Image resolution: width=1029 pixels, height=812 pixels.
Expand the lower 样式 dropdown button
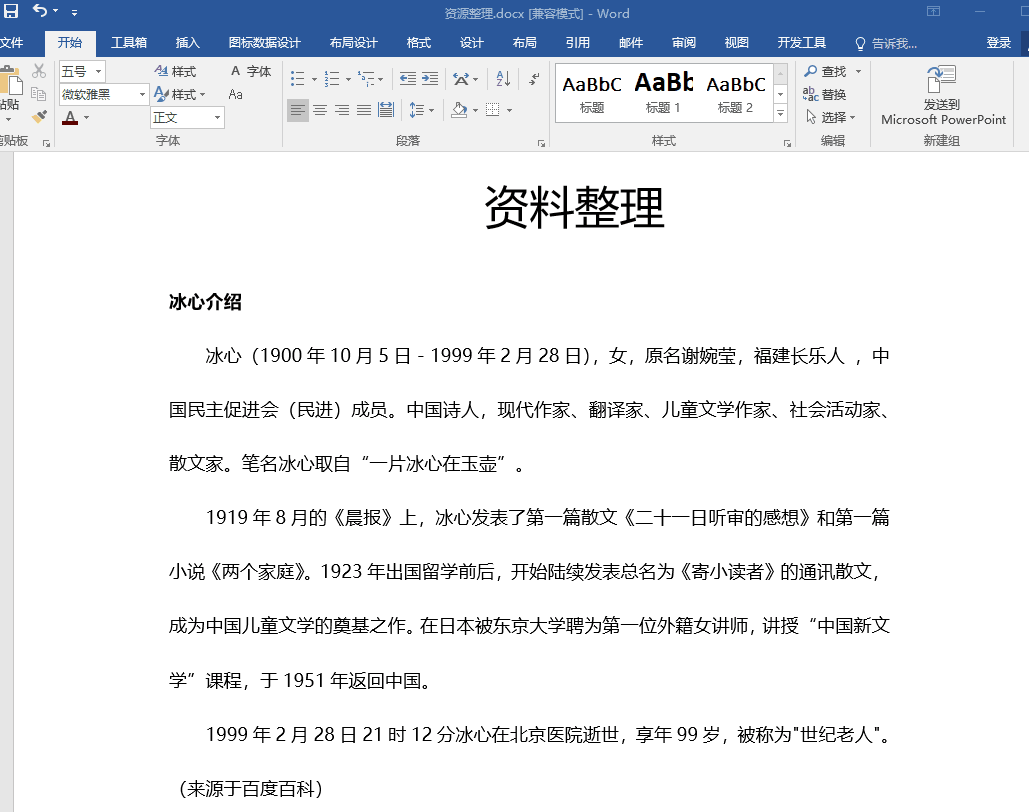click(180, 95)
